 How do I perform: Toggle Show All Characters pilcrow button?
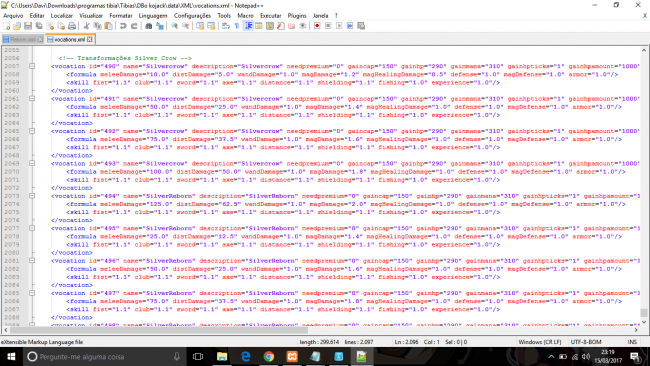tap(237, 26)
